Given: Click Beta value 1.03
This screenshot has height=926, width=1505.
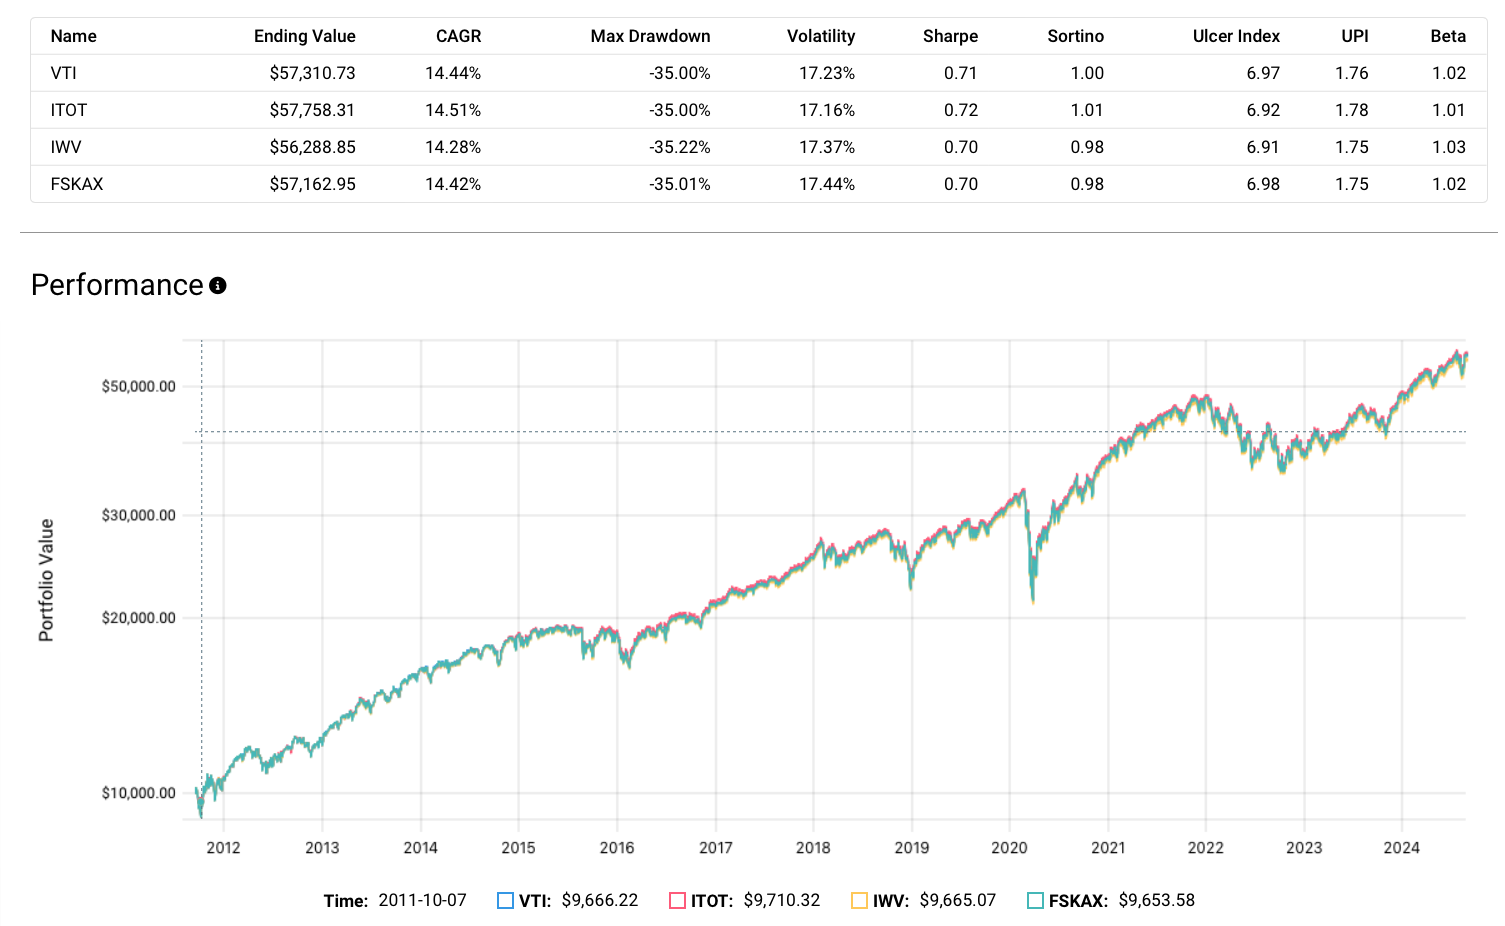Looking at the screenshot, I should [1449, 147].
